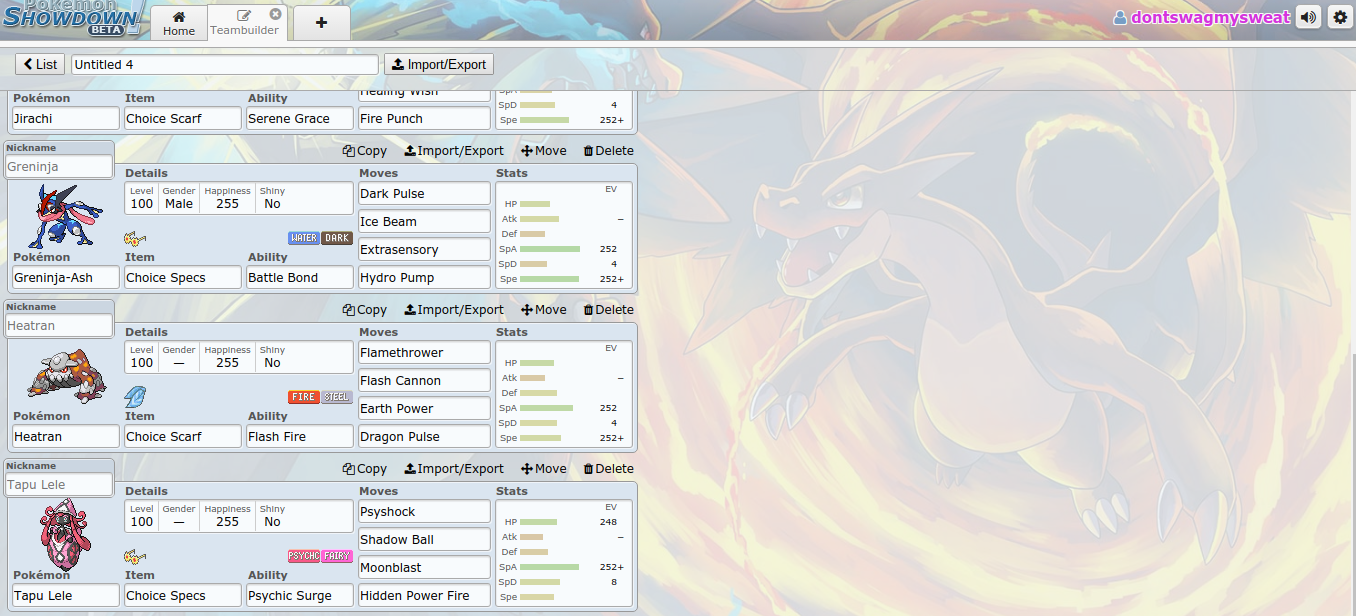Viewport: 1356px width, 616px height.
Task: Edit the Flamethrower move field
Action: pyautogui.click(x=424, y=353)
